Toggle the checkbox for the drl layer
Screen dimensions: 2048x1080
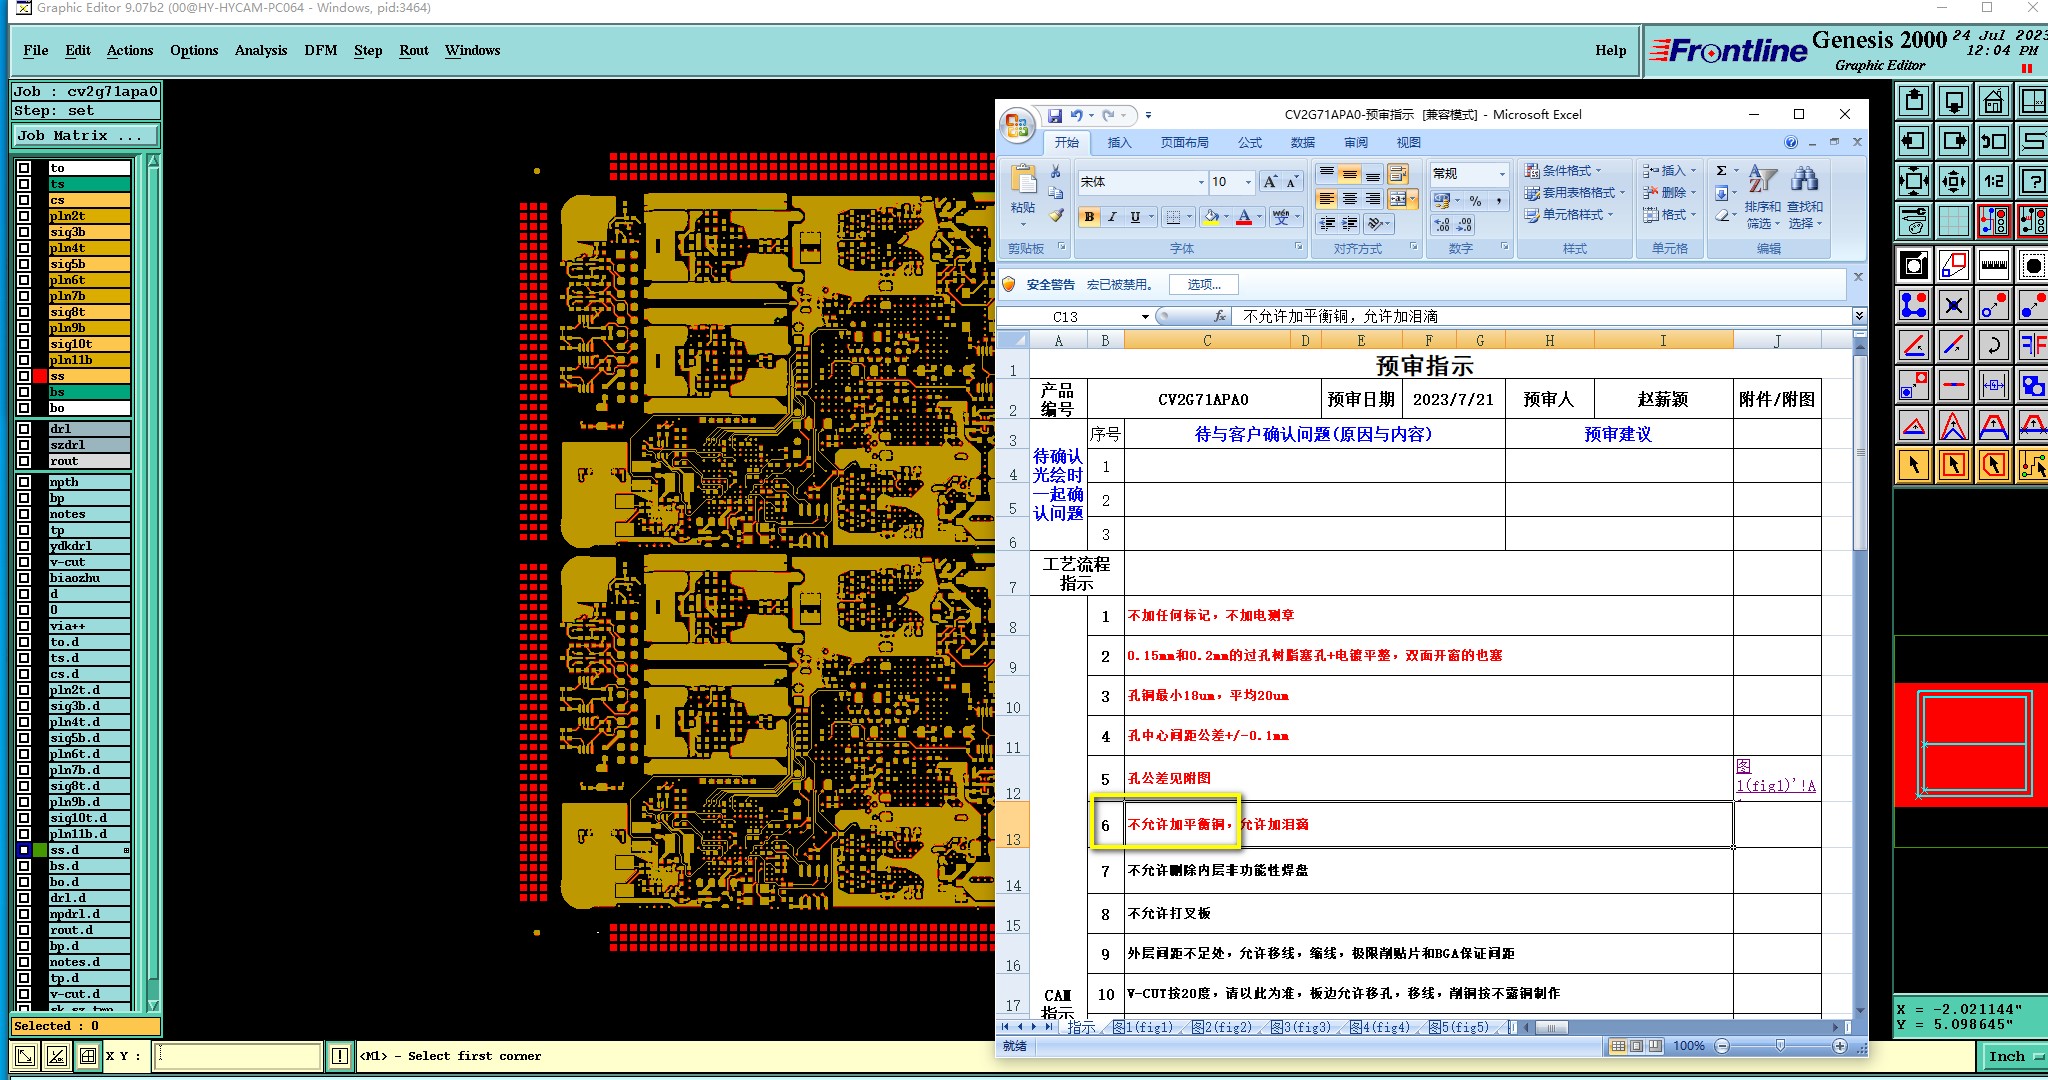pos(24,429)
